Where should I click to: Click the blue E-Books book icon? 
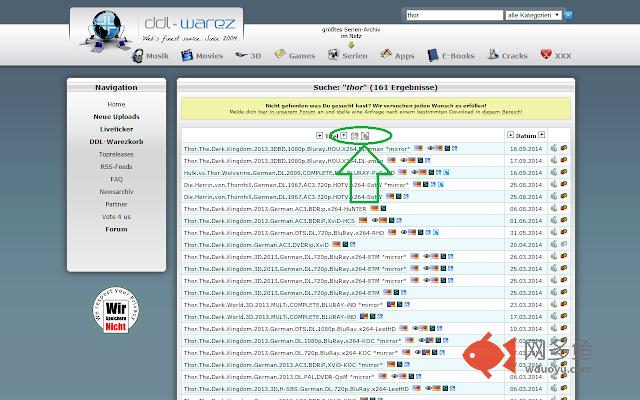point(433,55)
